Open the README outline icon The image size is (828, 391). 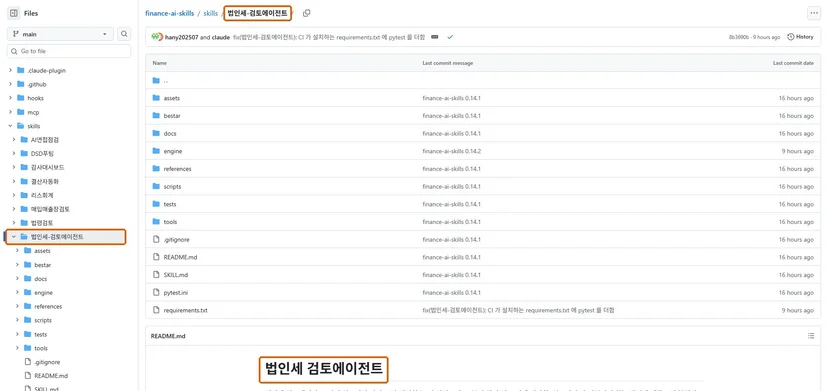[x=811, y=336]
